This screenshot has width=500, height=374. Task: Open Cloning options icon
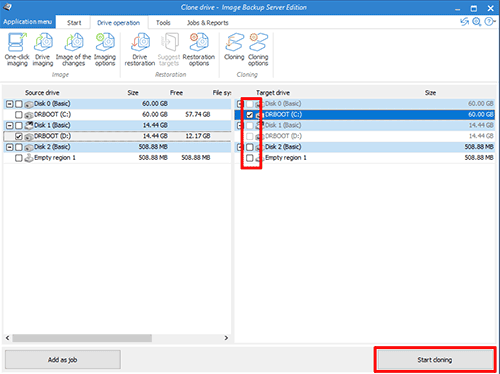[258, 49]
